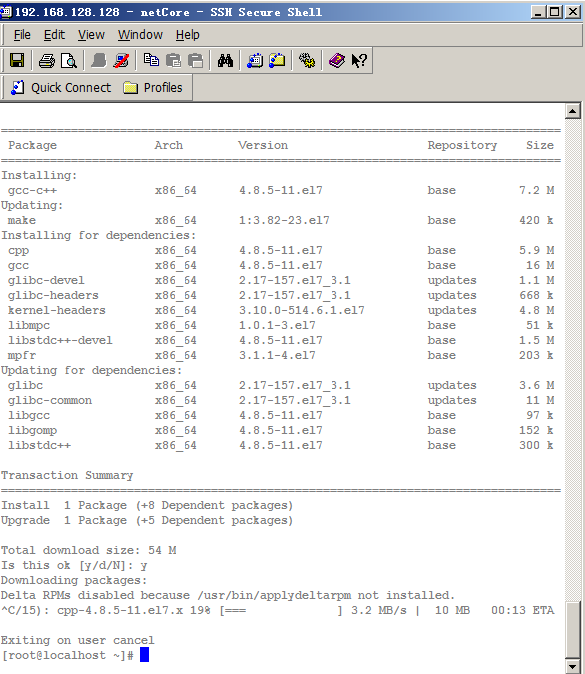Open the Settings gear icon

click(307, 61)
